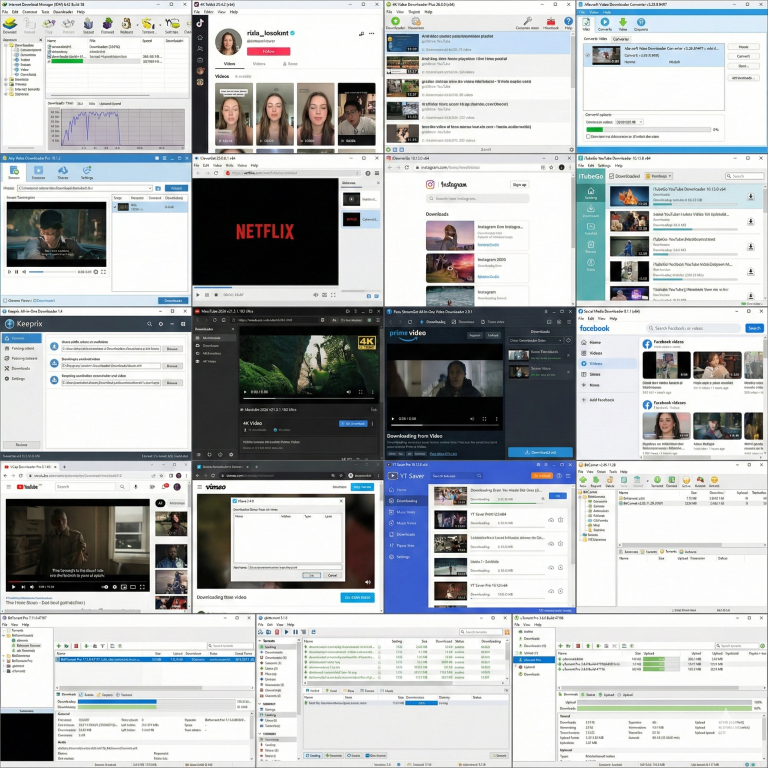Open the View menu in 4K Tokkit
The width and height of the screenshot is (768, 768).
(x=222, y=12)
